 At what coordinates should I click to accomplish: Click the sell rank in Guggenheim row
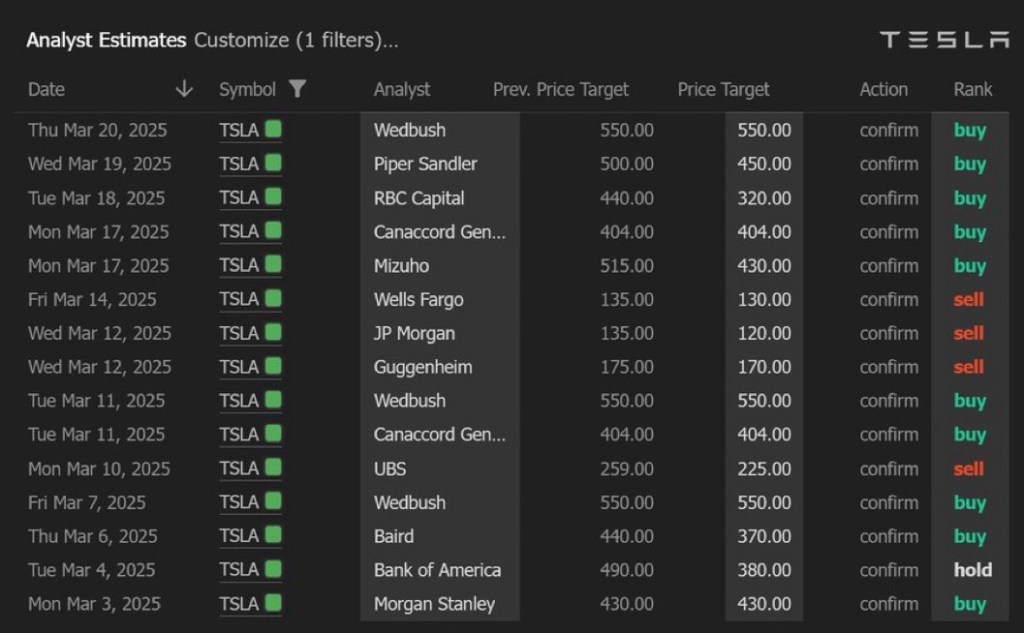[968, 367]
